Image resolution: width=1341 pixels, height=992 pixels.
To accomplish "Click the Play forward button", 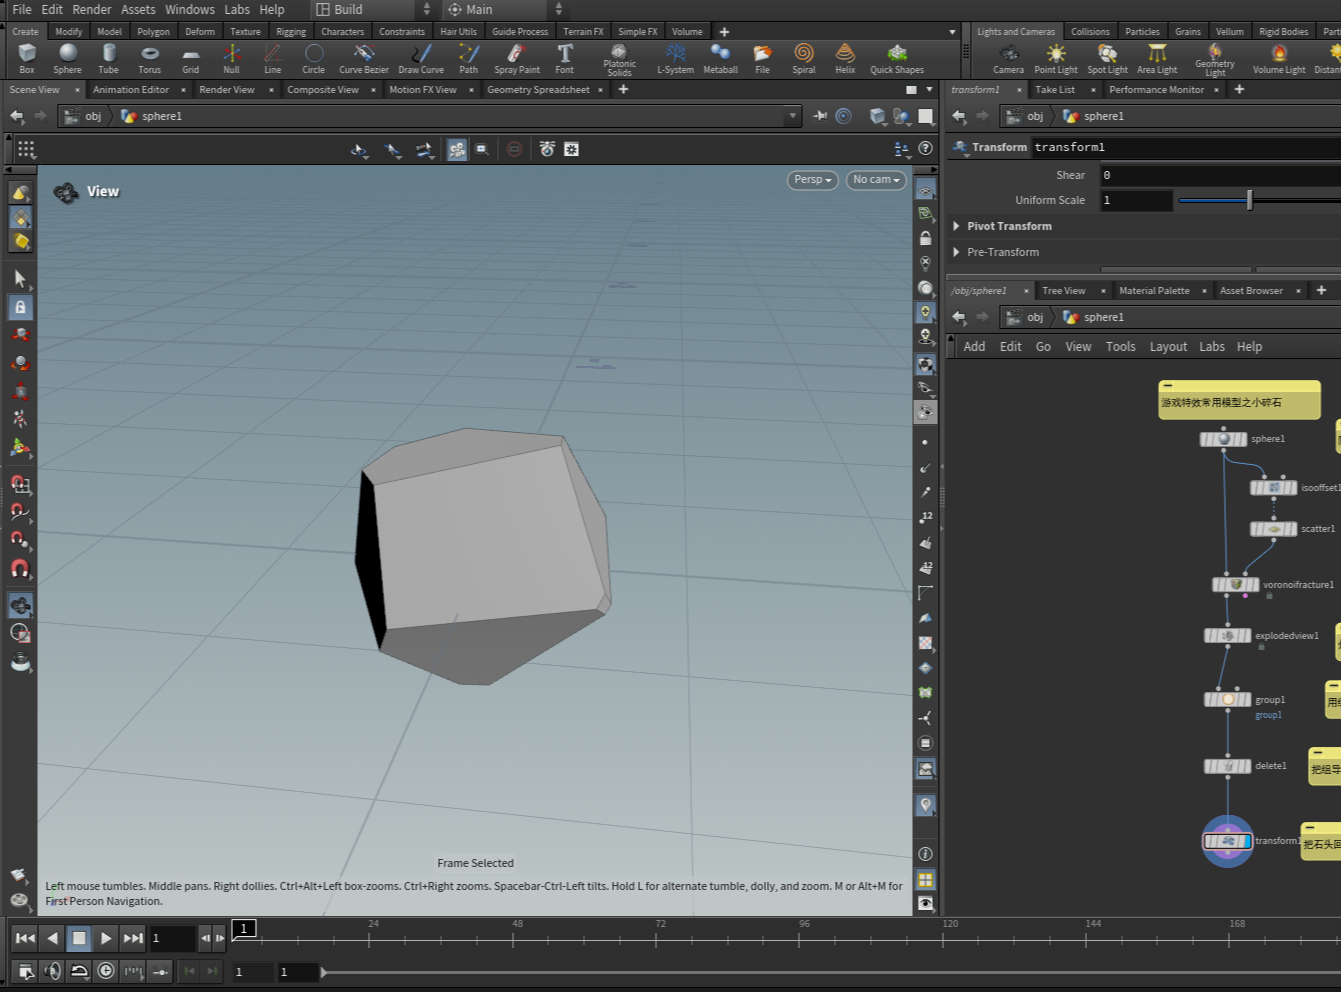I will 105,938.
